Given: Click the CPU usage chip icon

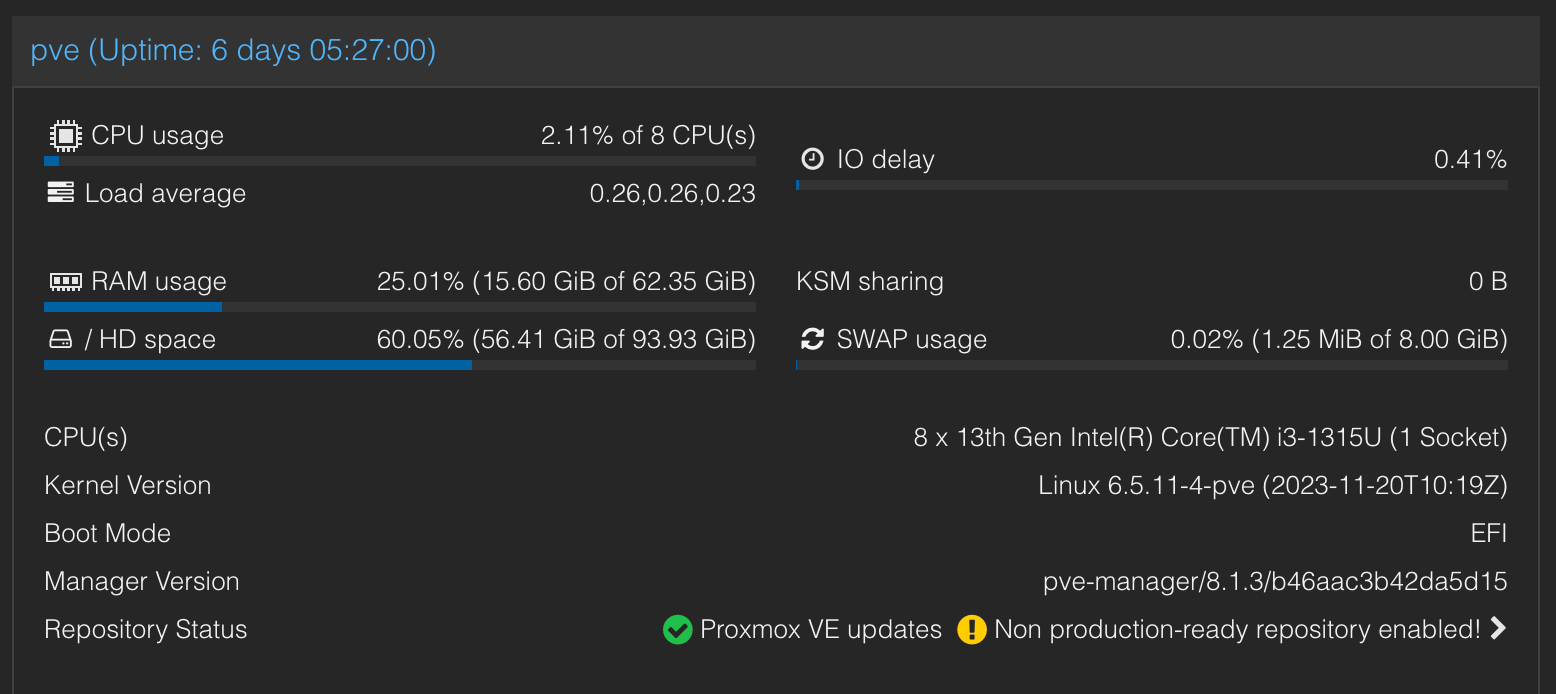Looking at the screenshot, I should (65, 135).
